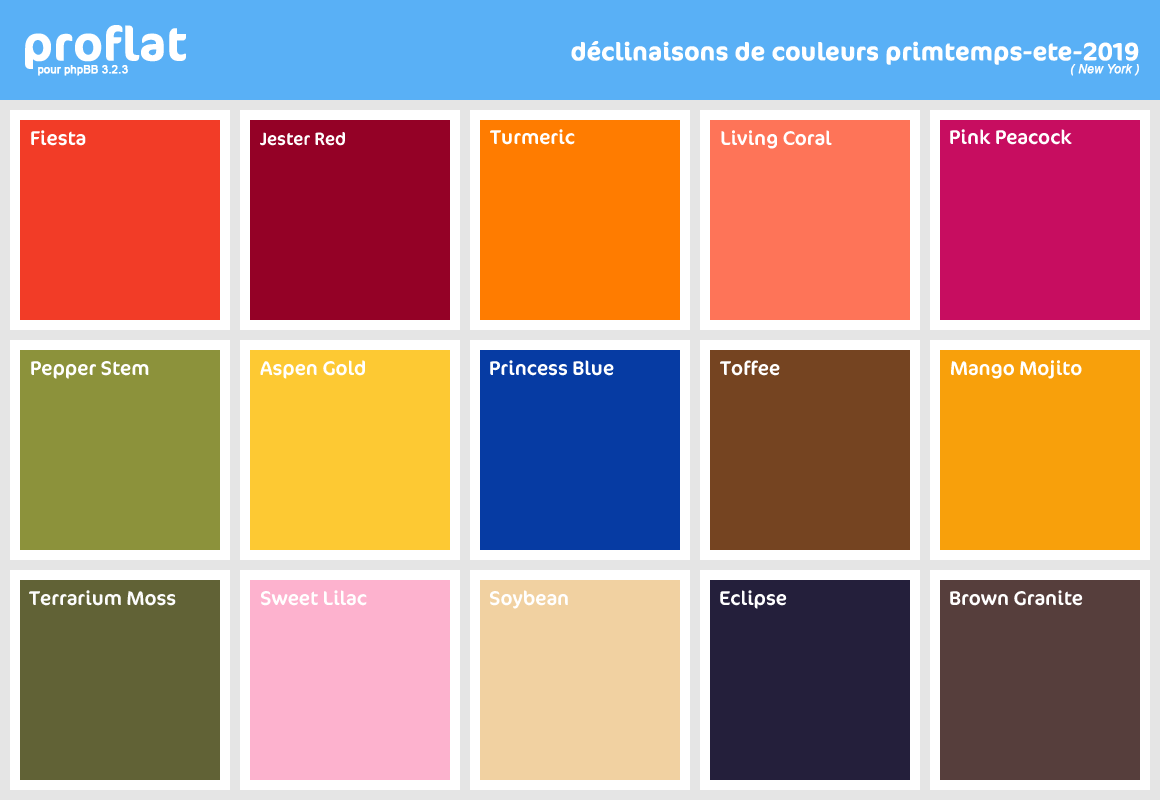Select the Eclipse dark navy tile
The image size is (1160, 800).
click(810, 680)
